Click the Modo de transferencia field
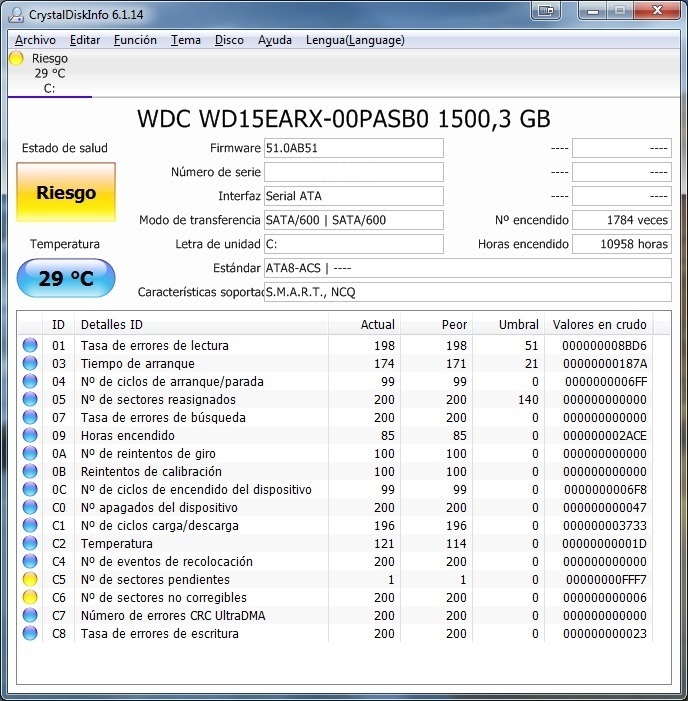688x701 pixels. tap(354, 220)
